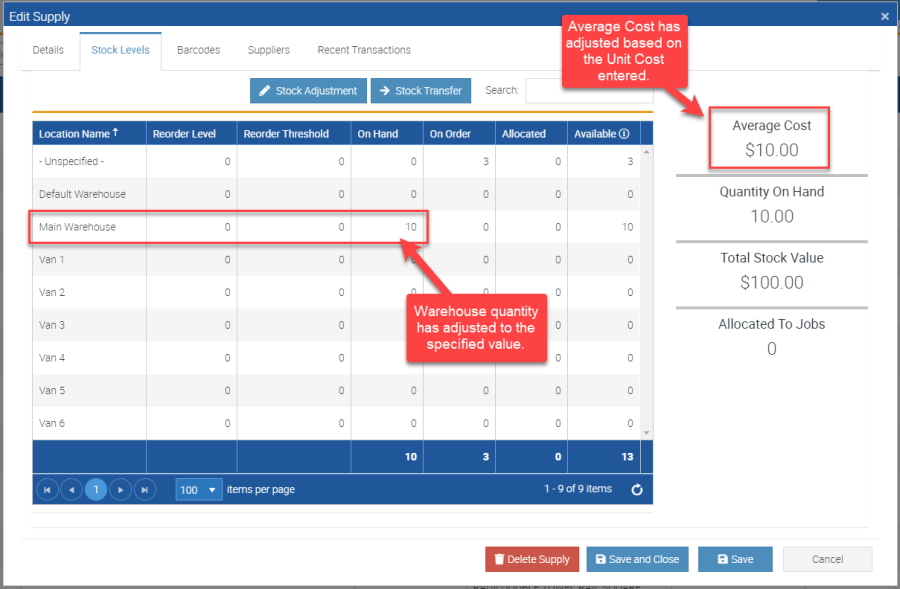900x589 pixels.
Task: Click the Cancel button
Action: tap(827, 559)
